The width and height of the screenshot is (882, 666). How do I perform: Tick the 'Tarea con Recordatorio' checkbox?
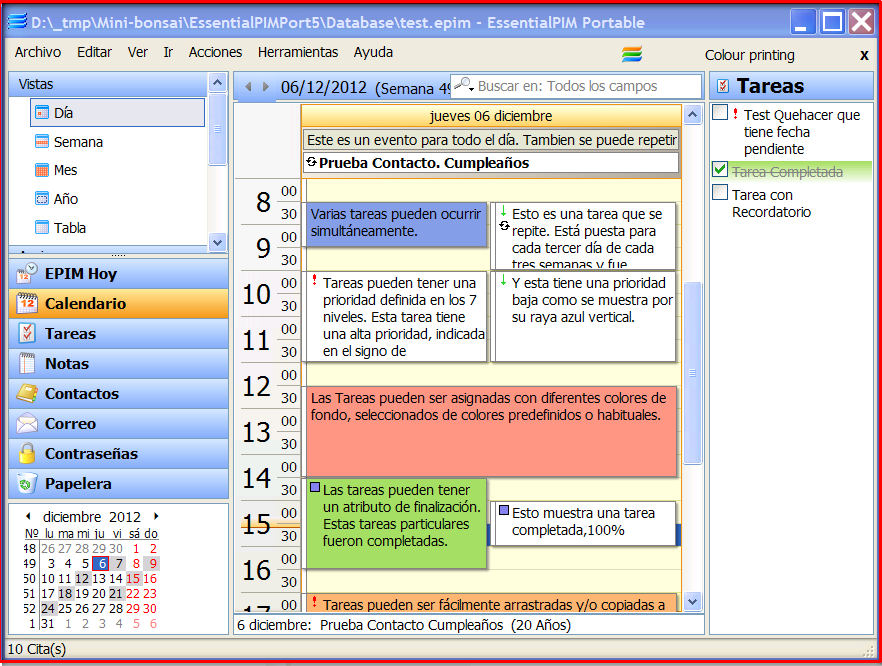(720, 193)
